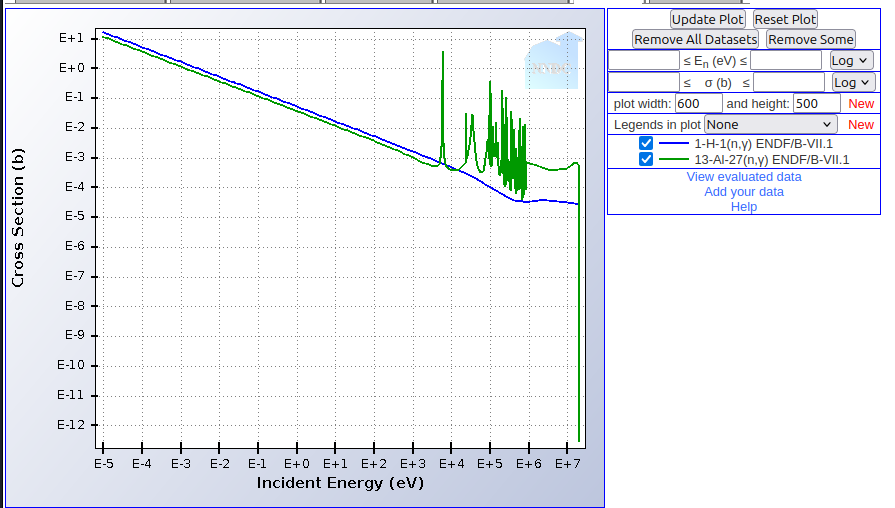Open the Legends in plot dropdown
Image resolution: width=895 pixels, height=508 pixels.
pos(770,125)
